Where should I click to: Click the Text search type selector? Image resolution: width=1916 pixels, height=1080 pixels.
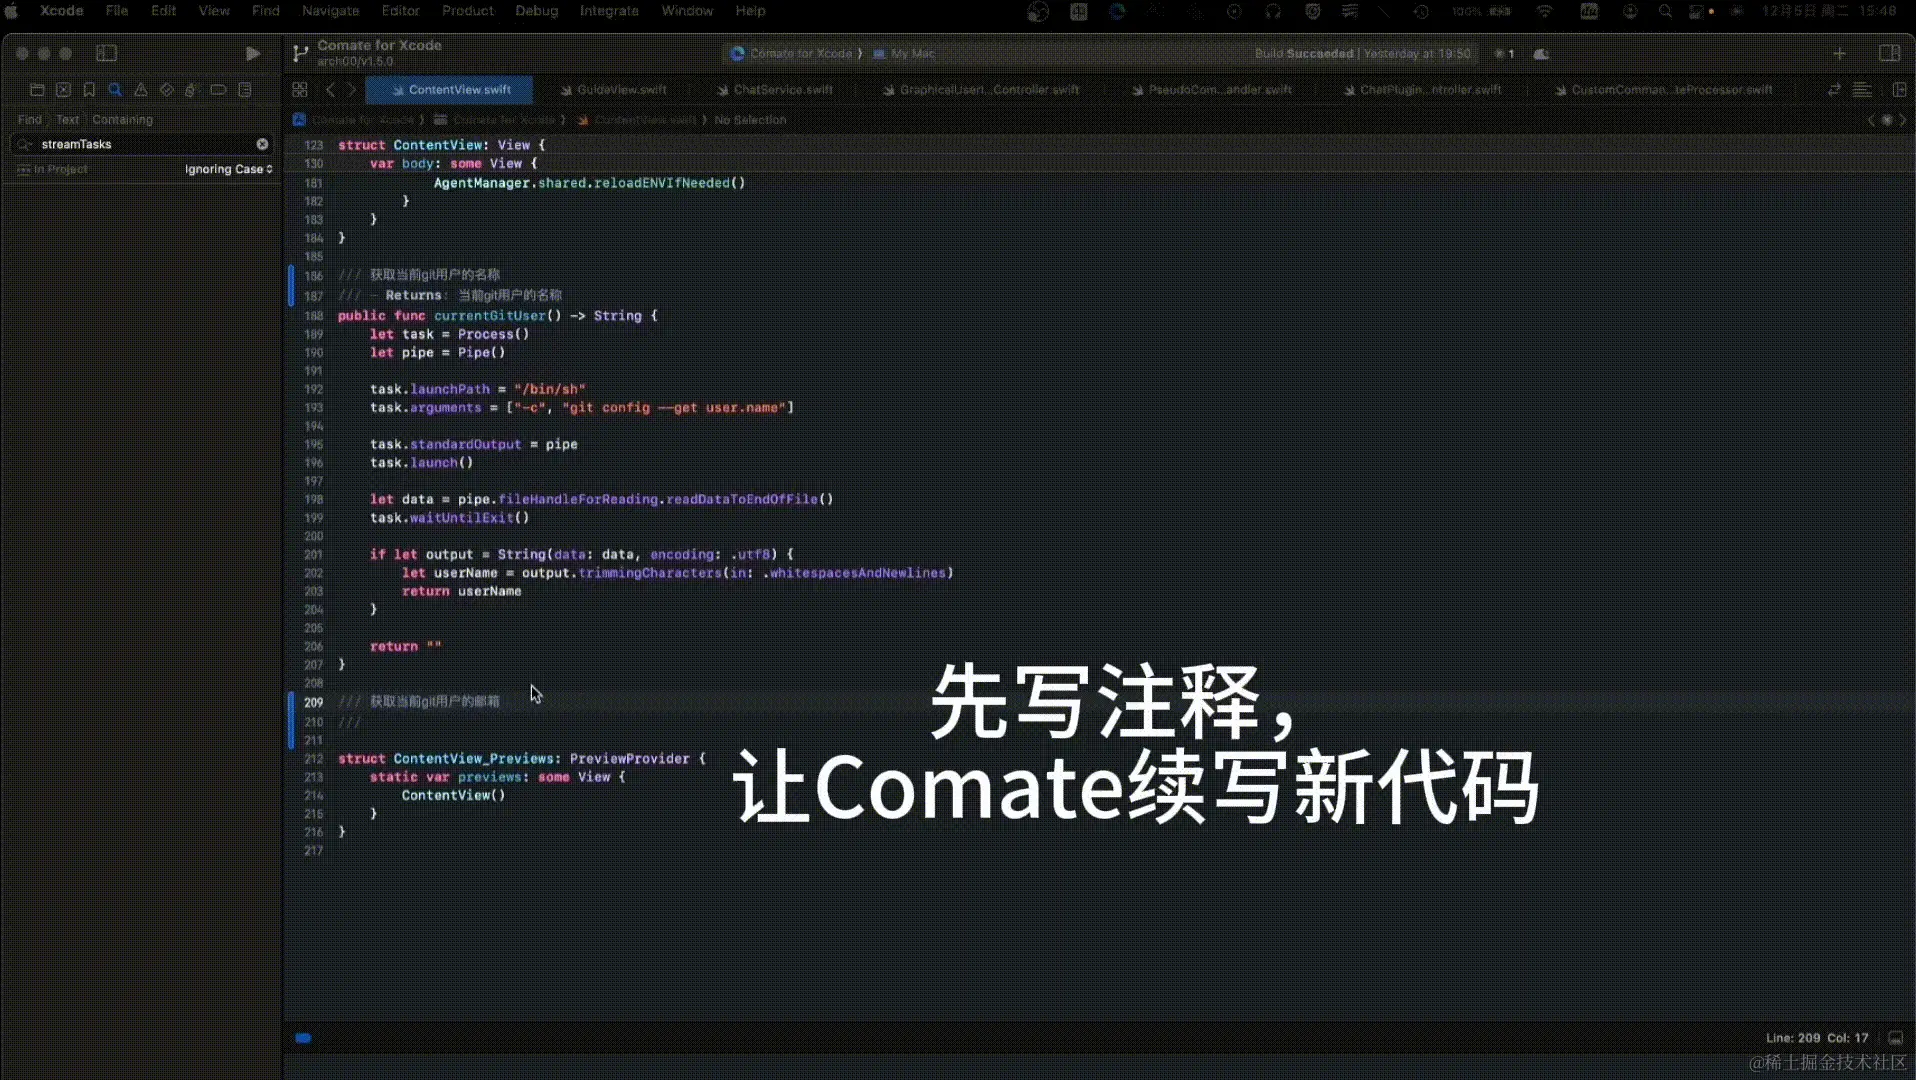(x=67, y=119)
